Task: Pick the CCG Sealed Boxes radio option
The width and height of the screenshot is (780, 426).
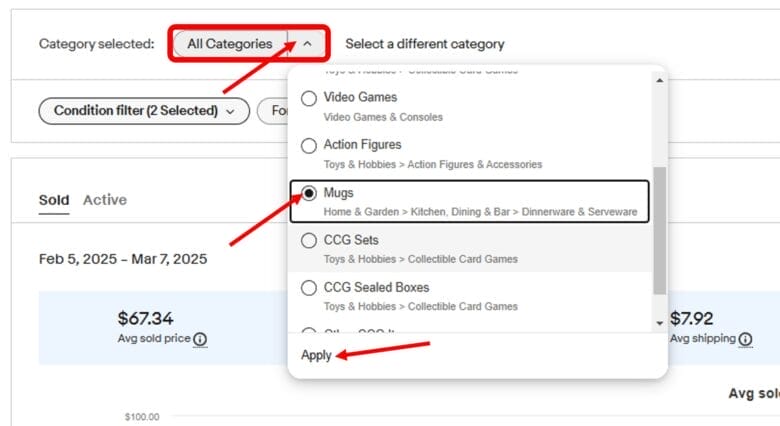Action: pyautogui.click(x=309, y=288)
